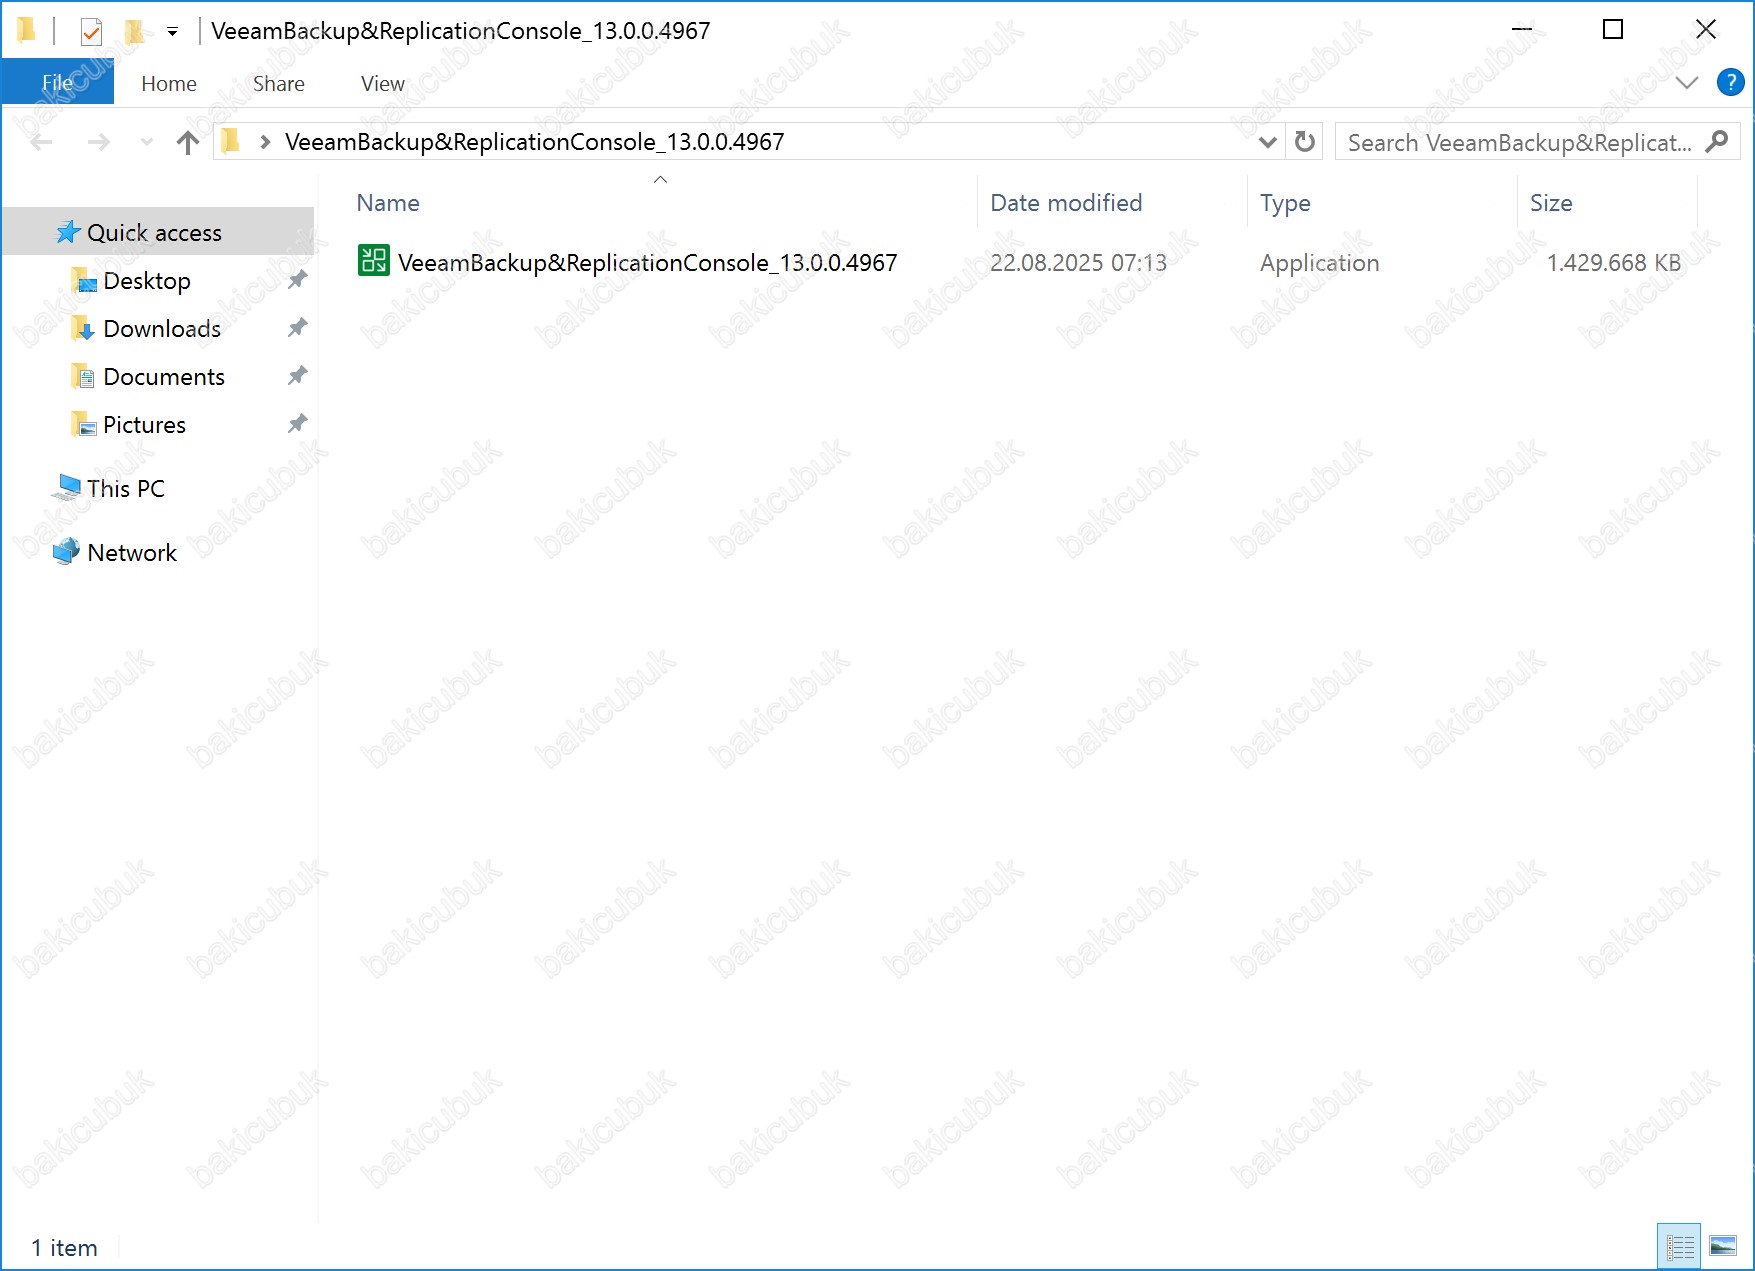
Task: Click the Quick access star icon
Action: 67,232
